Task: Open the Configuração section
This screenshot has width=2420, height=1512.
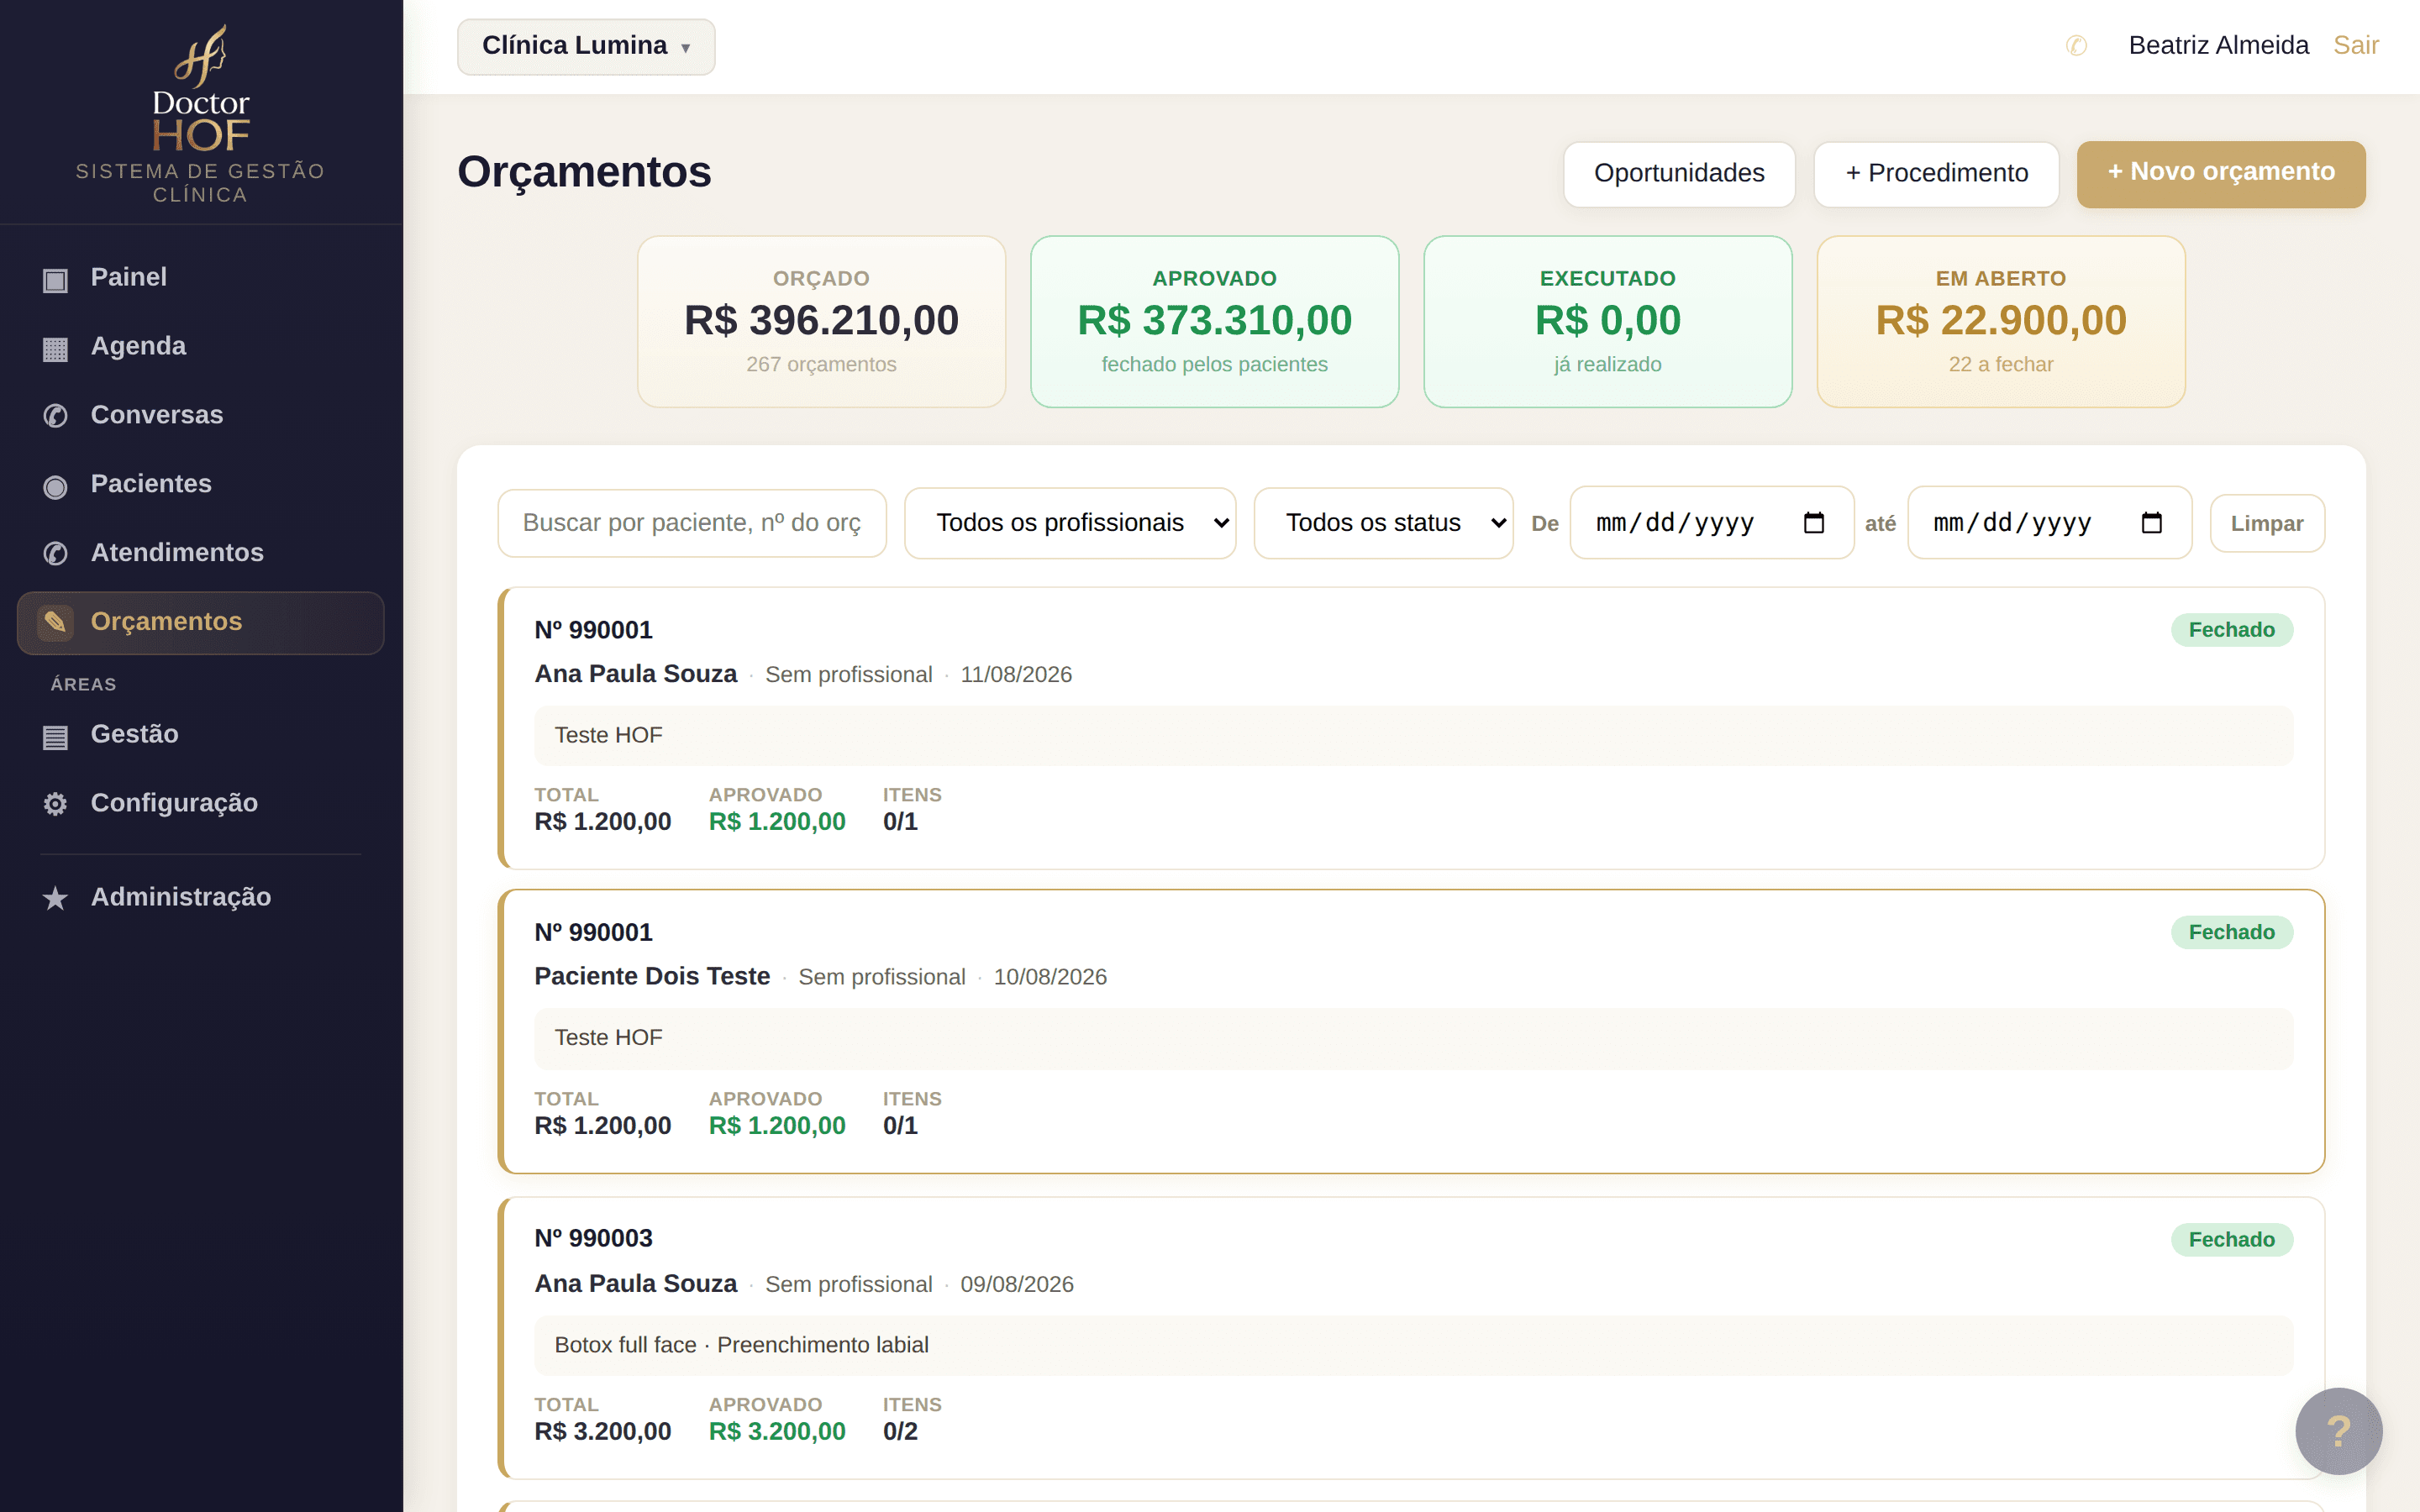Action: pyautogui.click(x=200, y=803)
